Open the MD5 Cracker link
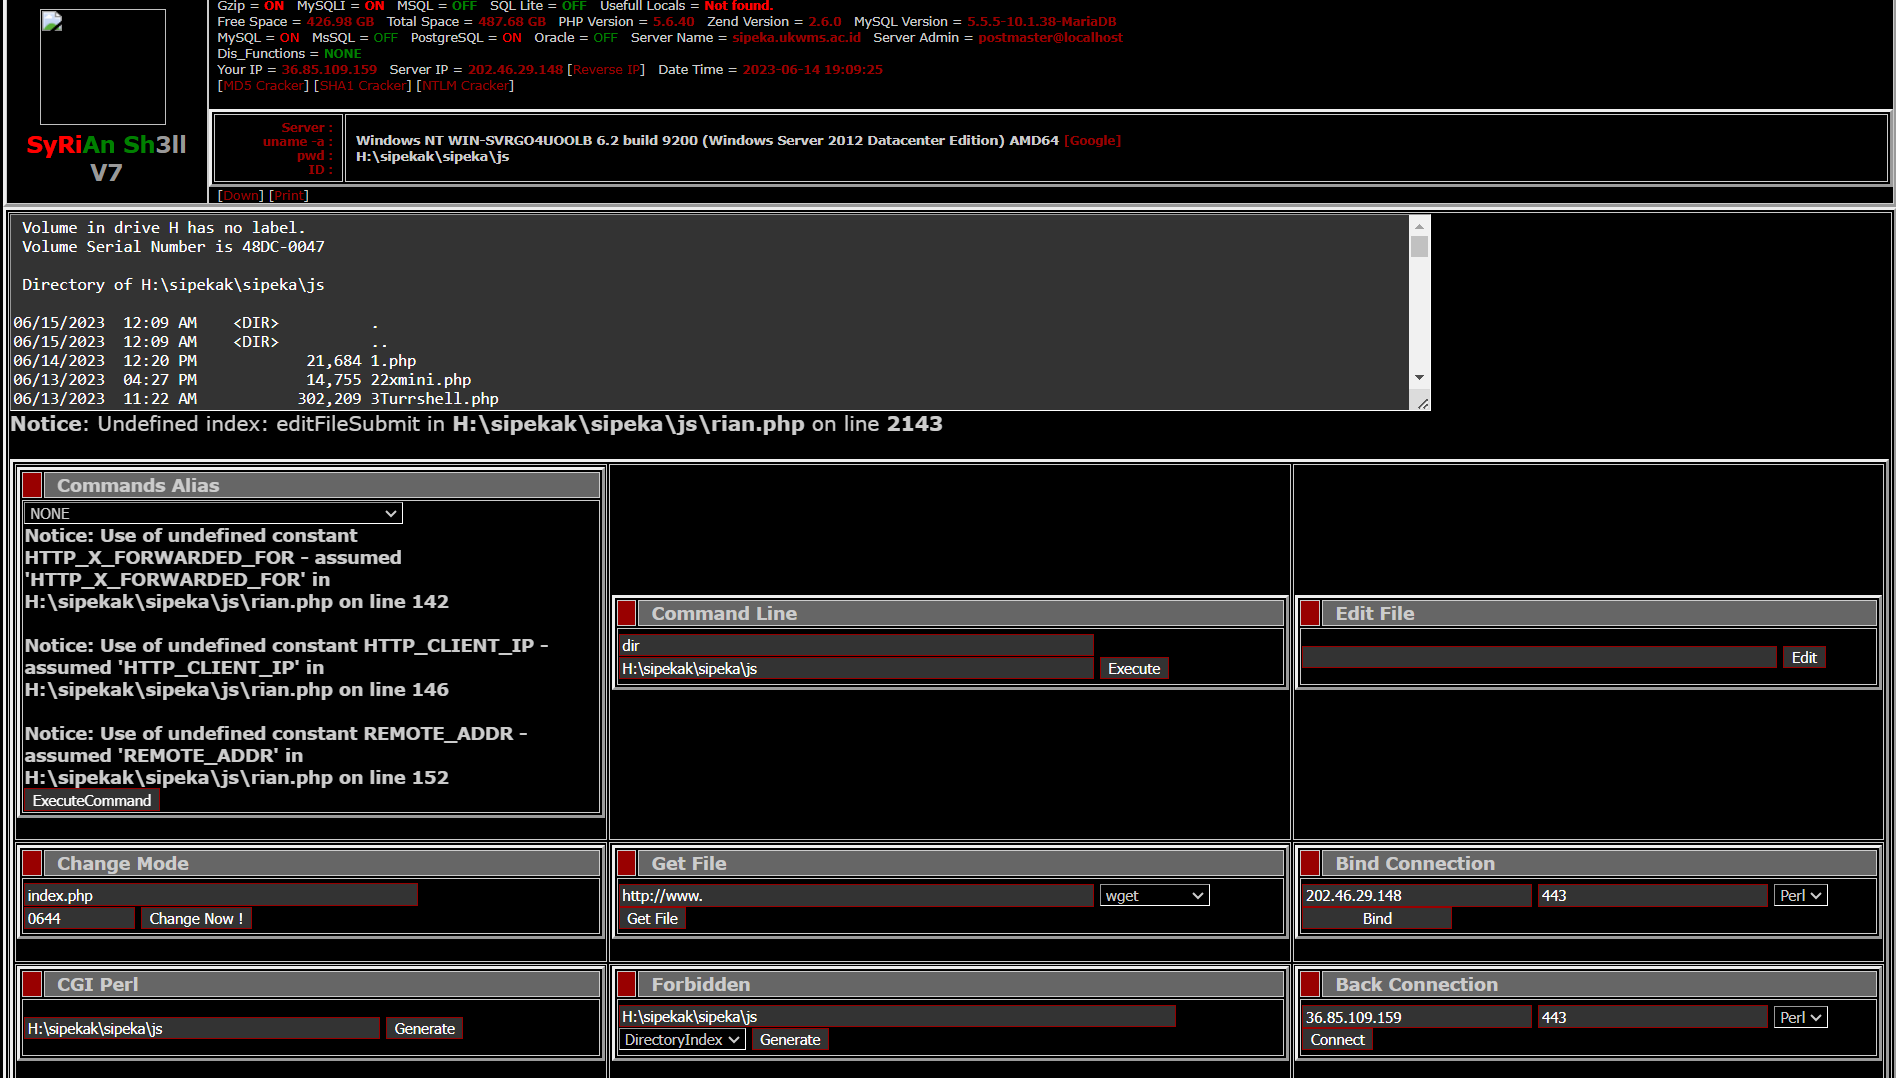1896x1078 pixels. click(x=263, y=86)
